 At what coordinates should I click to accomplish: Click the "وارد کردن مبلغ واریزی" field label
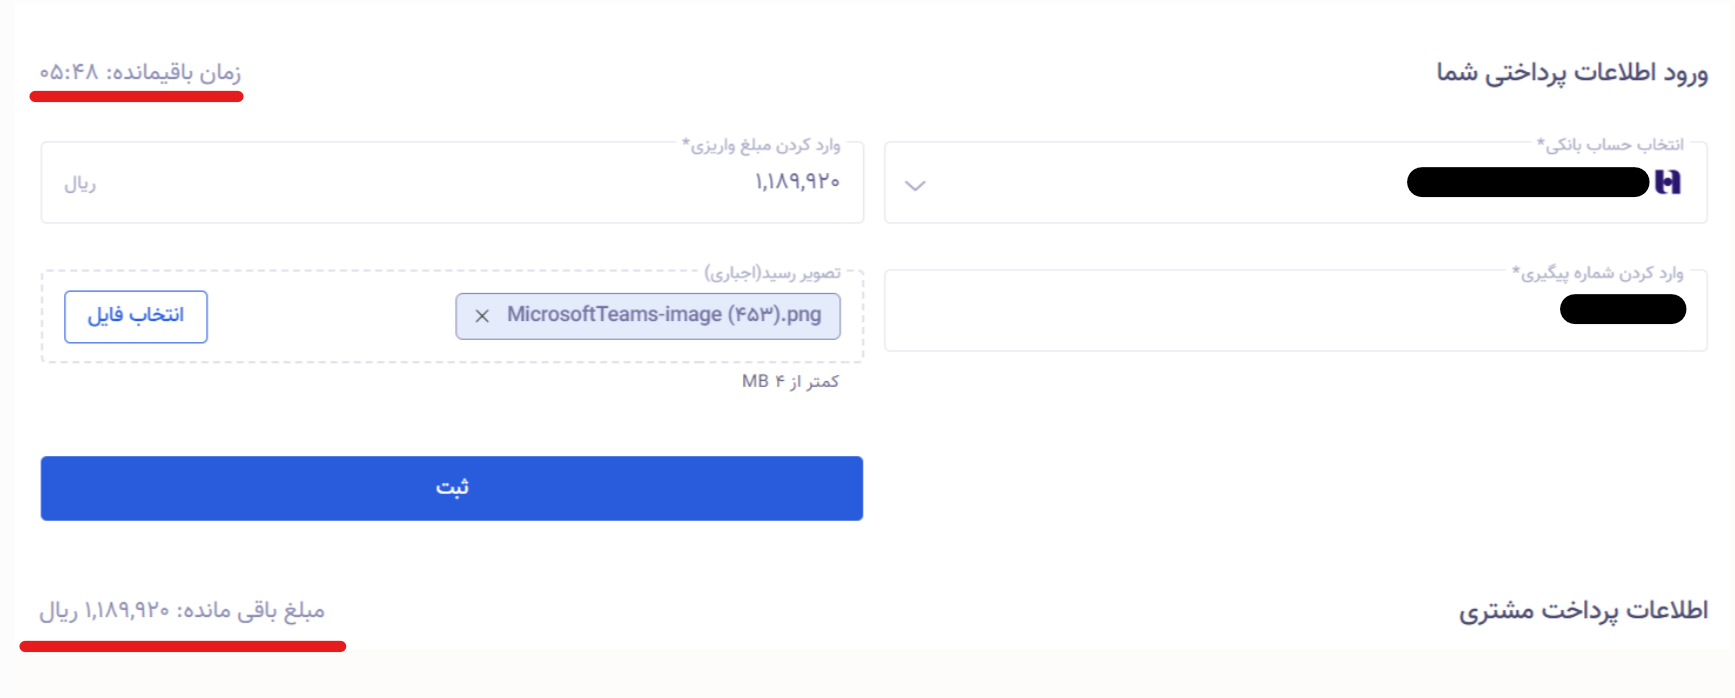761,145
